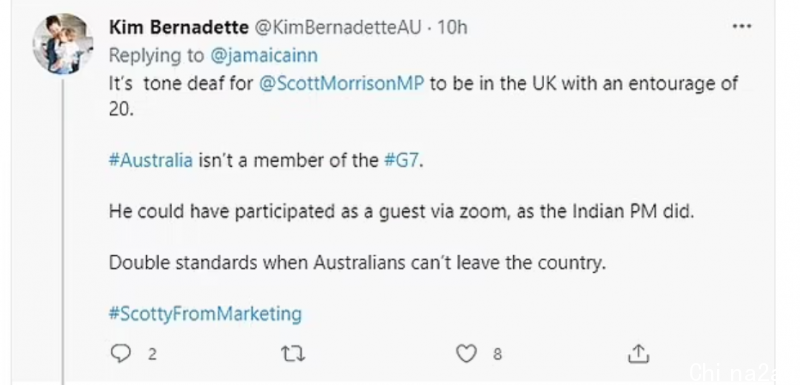Image resolution: width=800 pixels, height=385 pixels.
Task: Open the Kim Bernadette display name
Action: click(179, 28)
